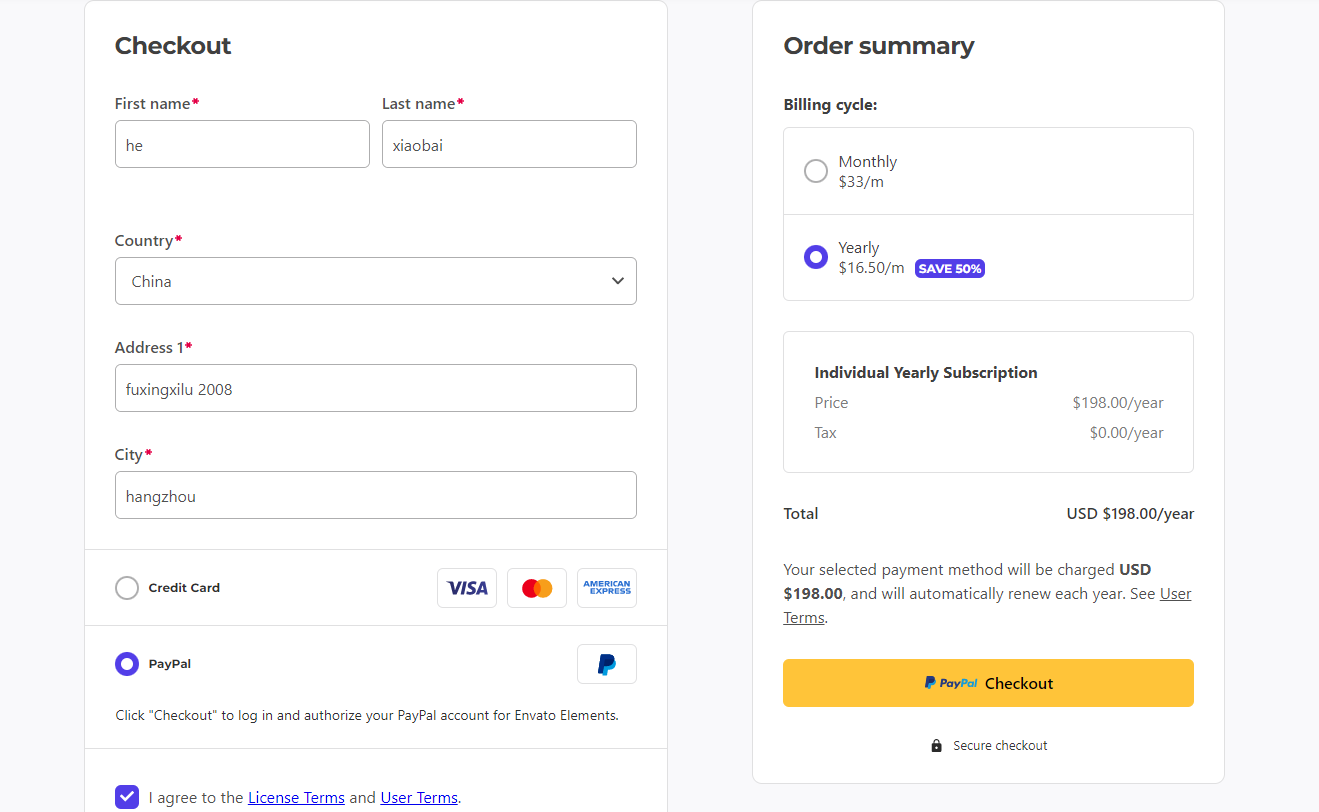Click the Address 1 input field
Screen dimensions: 1319x812
point(376,388)
